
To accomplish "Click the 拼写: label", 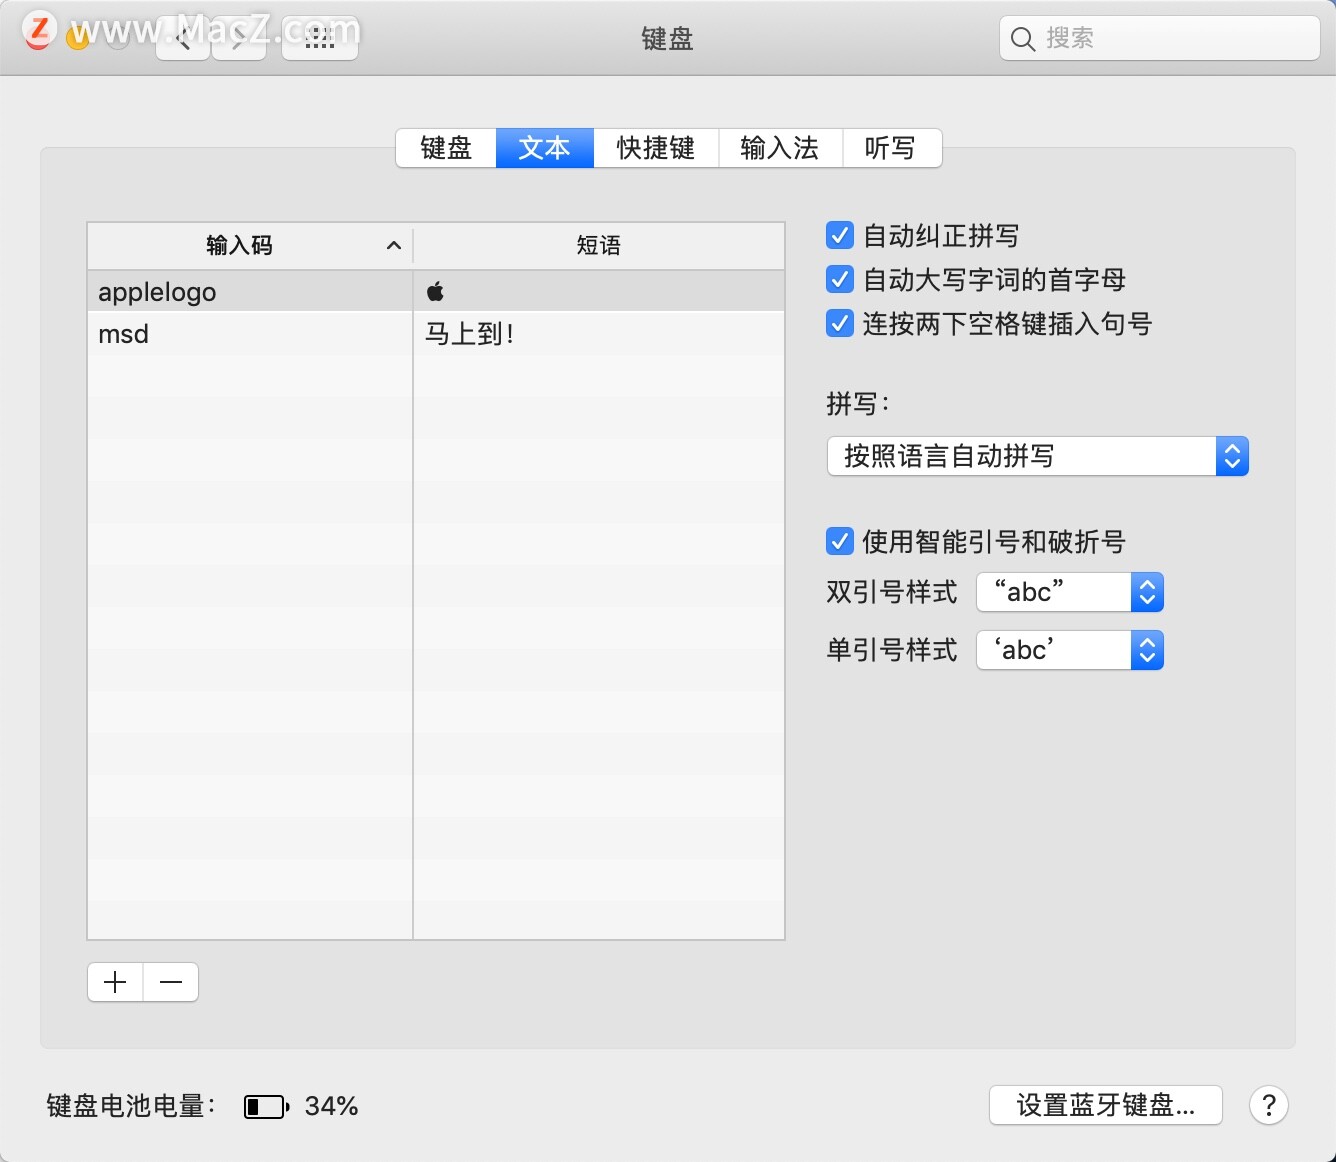I will pyautogui.click(x=857, y=404).
